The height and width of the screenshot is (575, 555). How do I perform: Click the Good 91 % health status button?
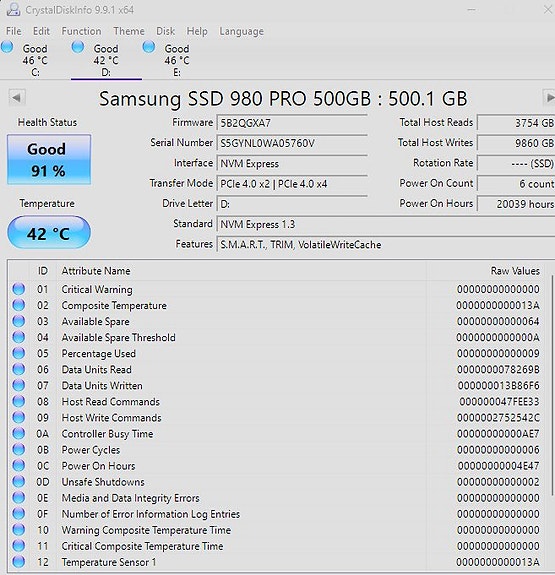(49, 159)
